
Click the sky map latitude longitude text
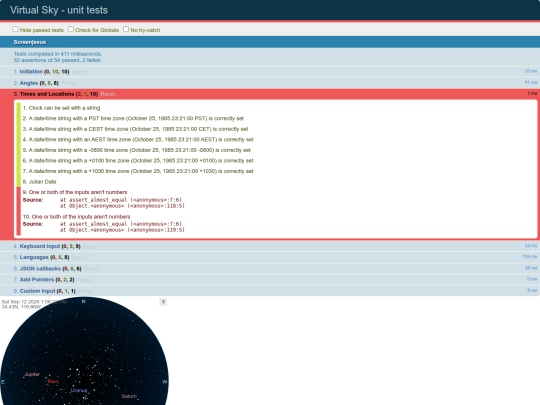pyautogui.click(x=21, y=307)
